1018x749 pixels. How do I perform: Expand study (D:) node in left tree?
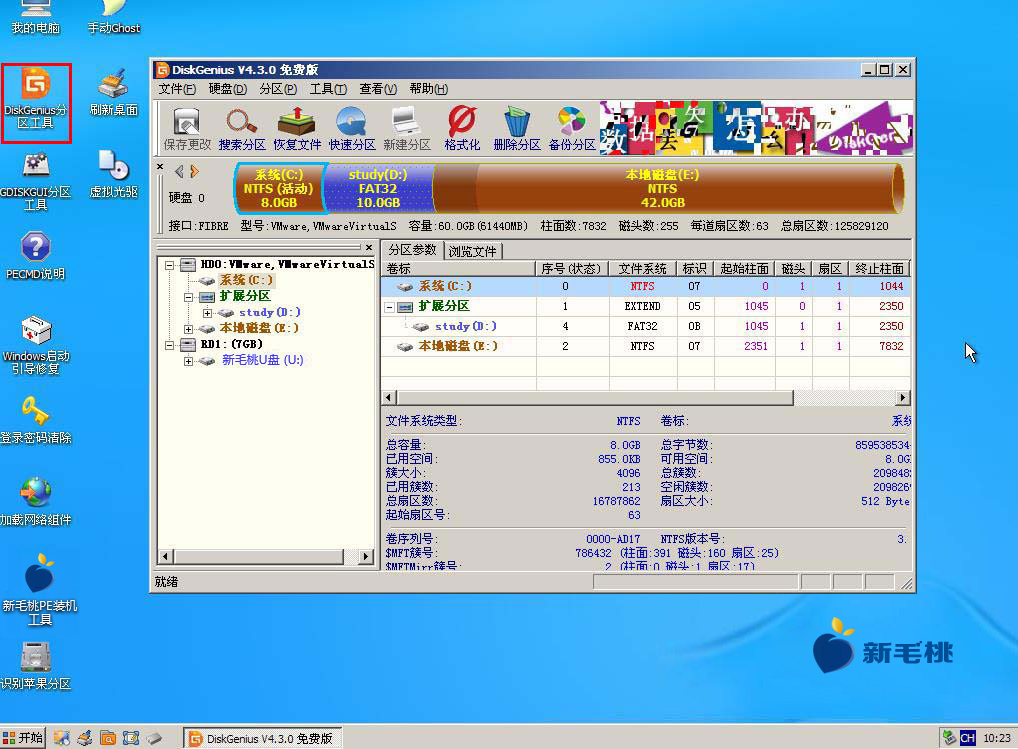[x=207, y=313]
